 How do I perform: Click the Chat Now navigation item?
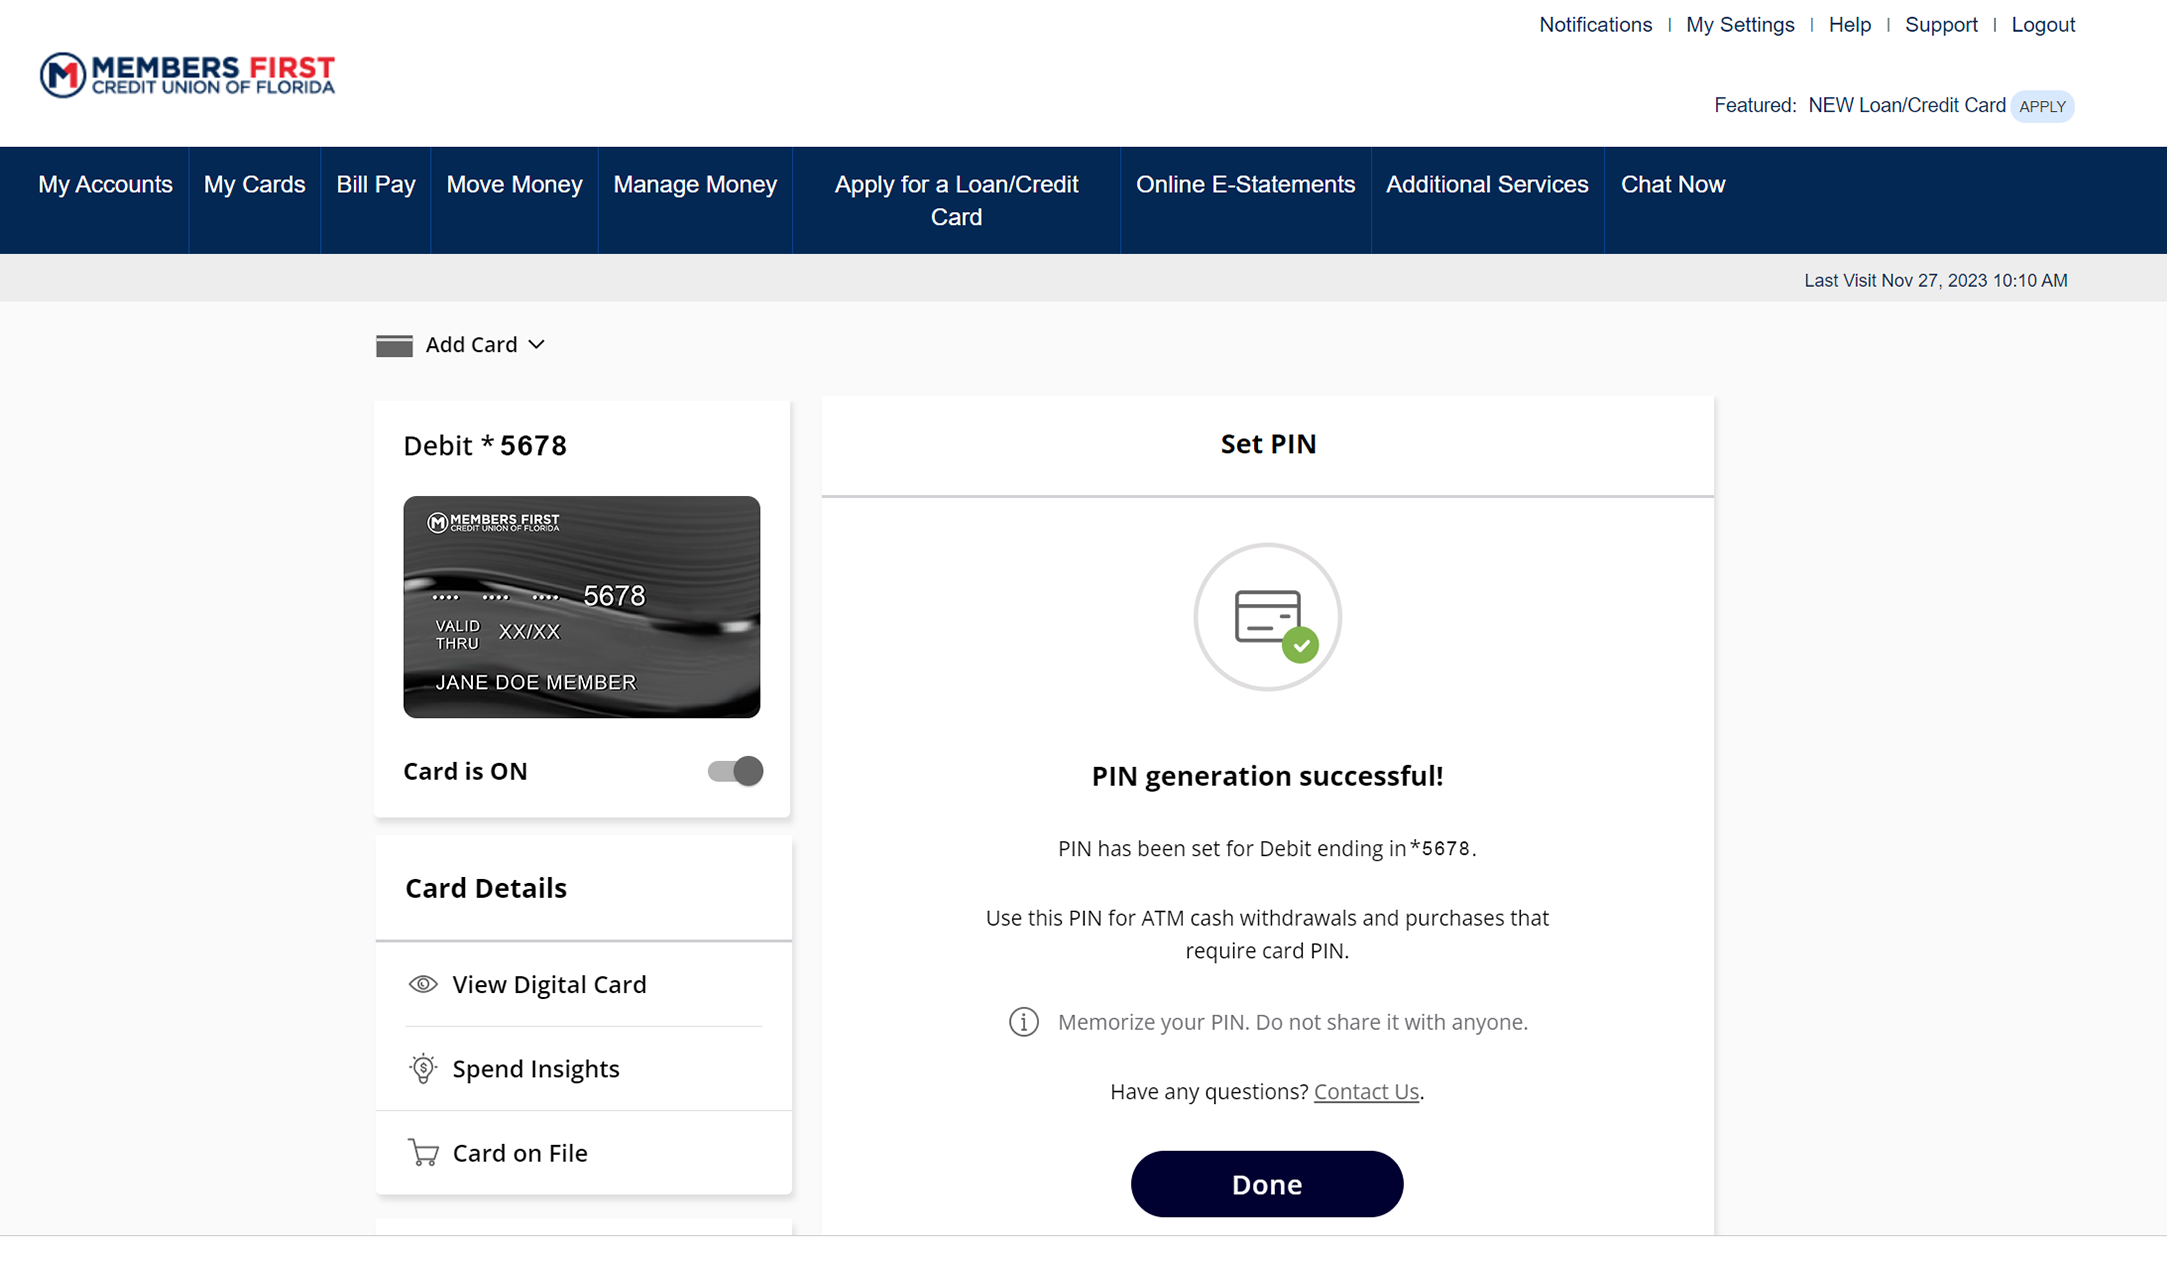1671,182
